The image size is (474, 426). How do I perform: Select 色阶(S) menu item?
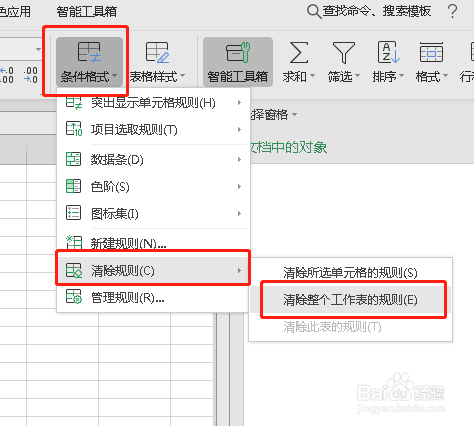153,186
